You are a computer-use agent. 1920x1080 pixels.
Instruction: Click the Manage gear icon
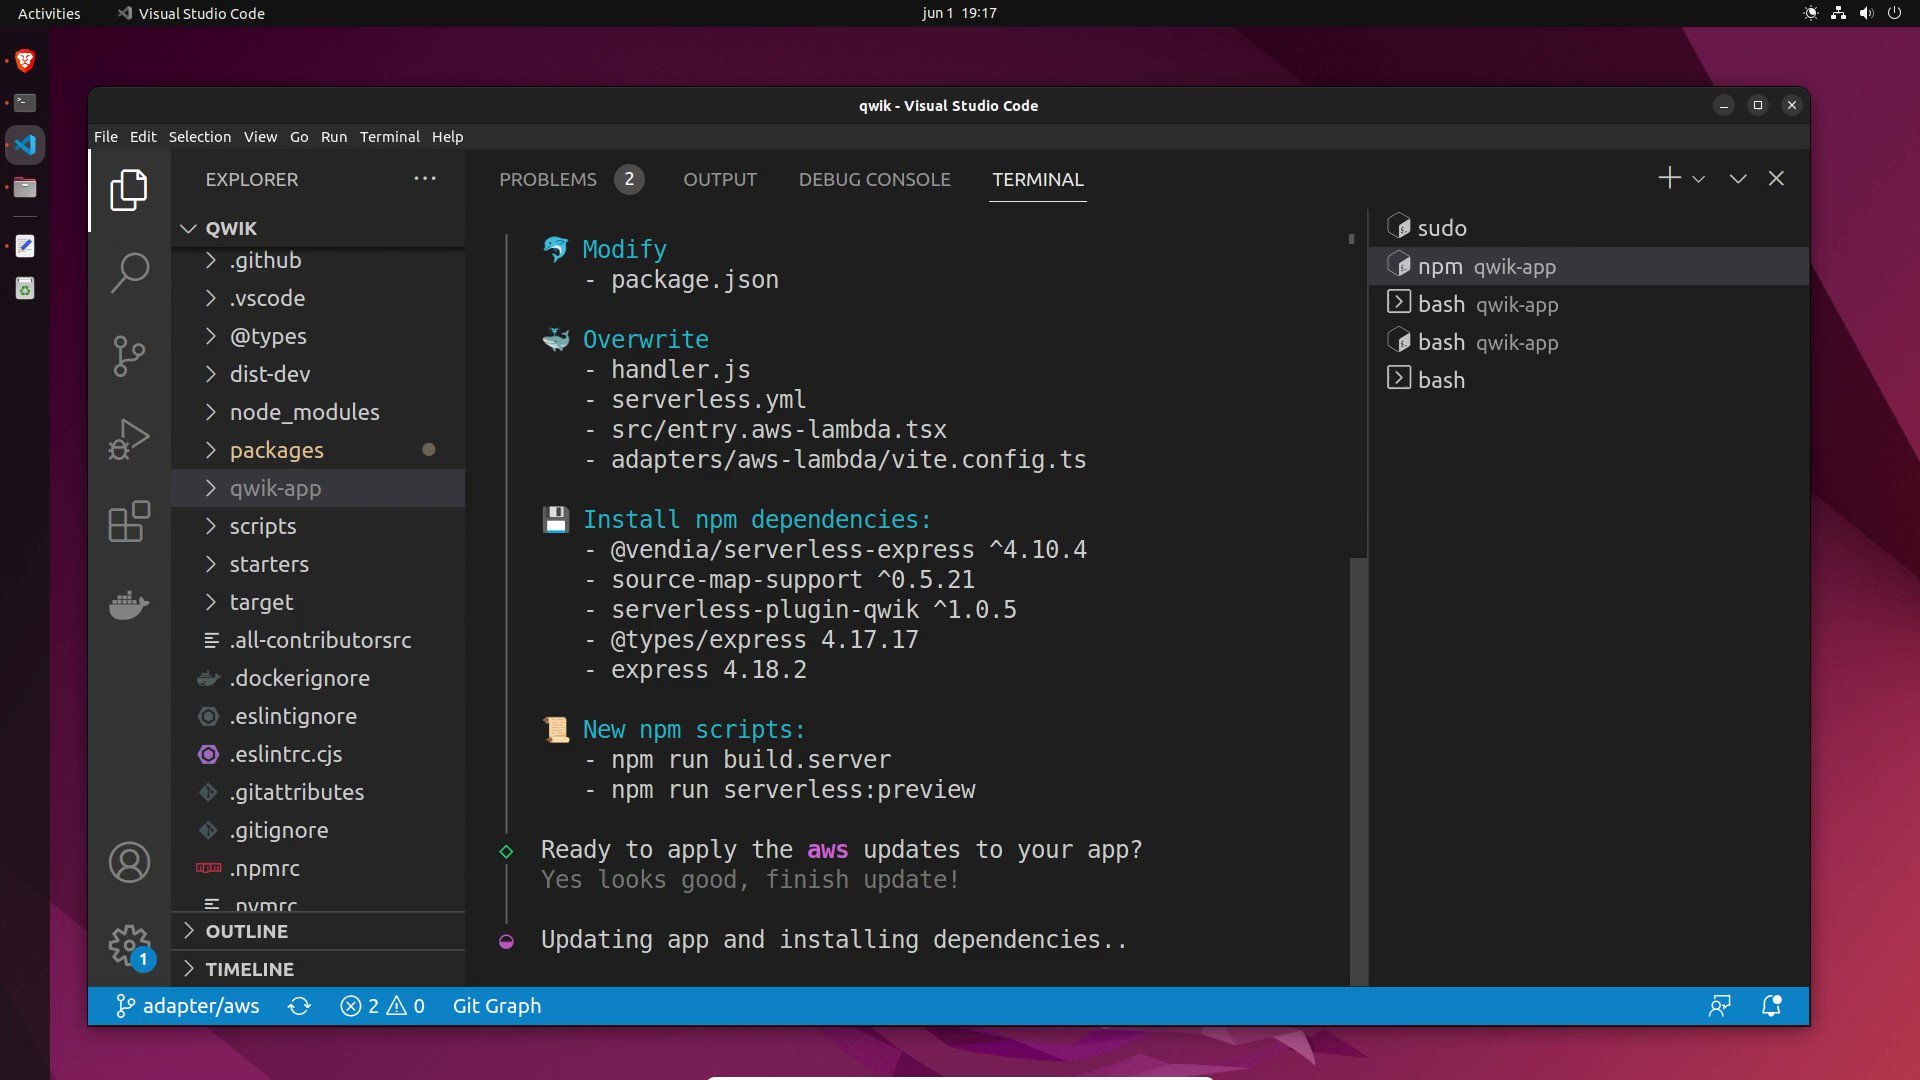[x=129, y=943]
